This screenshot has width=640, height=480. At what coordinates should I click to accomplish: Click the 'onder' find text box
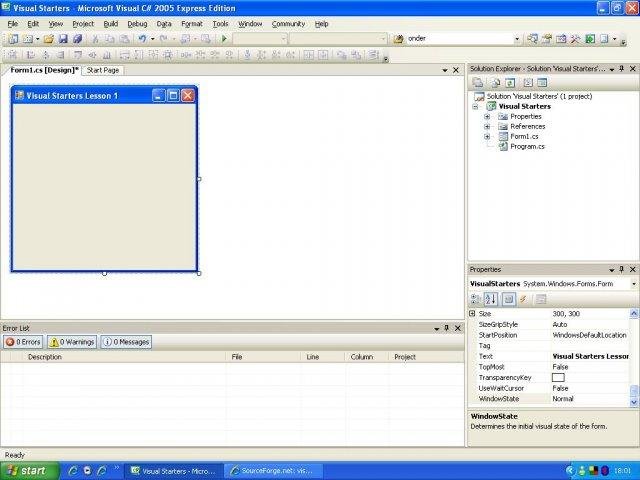click(x=459, y=39)
